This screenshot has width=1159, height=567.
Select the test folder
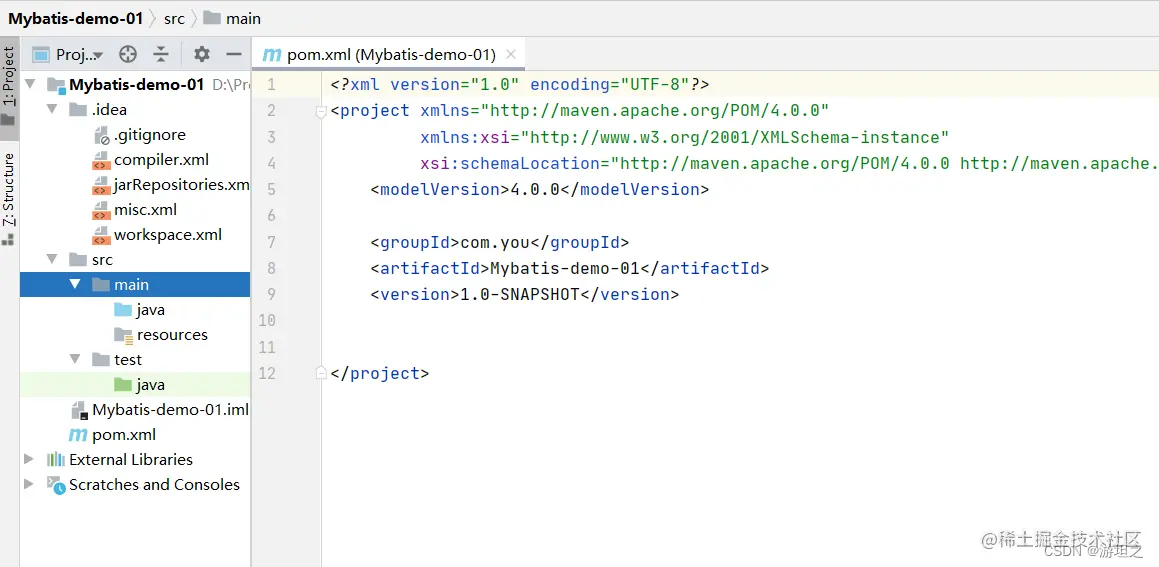[136, 359]
